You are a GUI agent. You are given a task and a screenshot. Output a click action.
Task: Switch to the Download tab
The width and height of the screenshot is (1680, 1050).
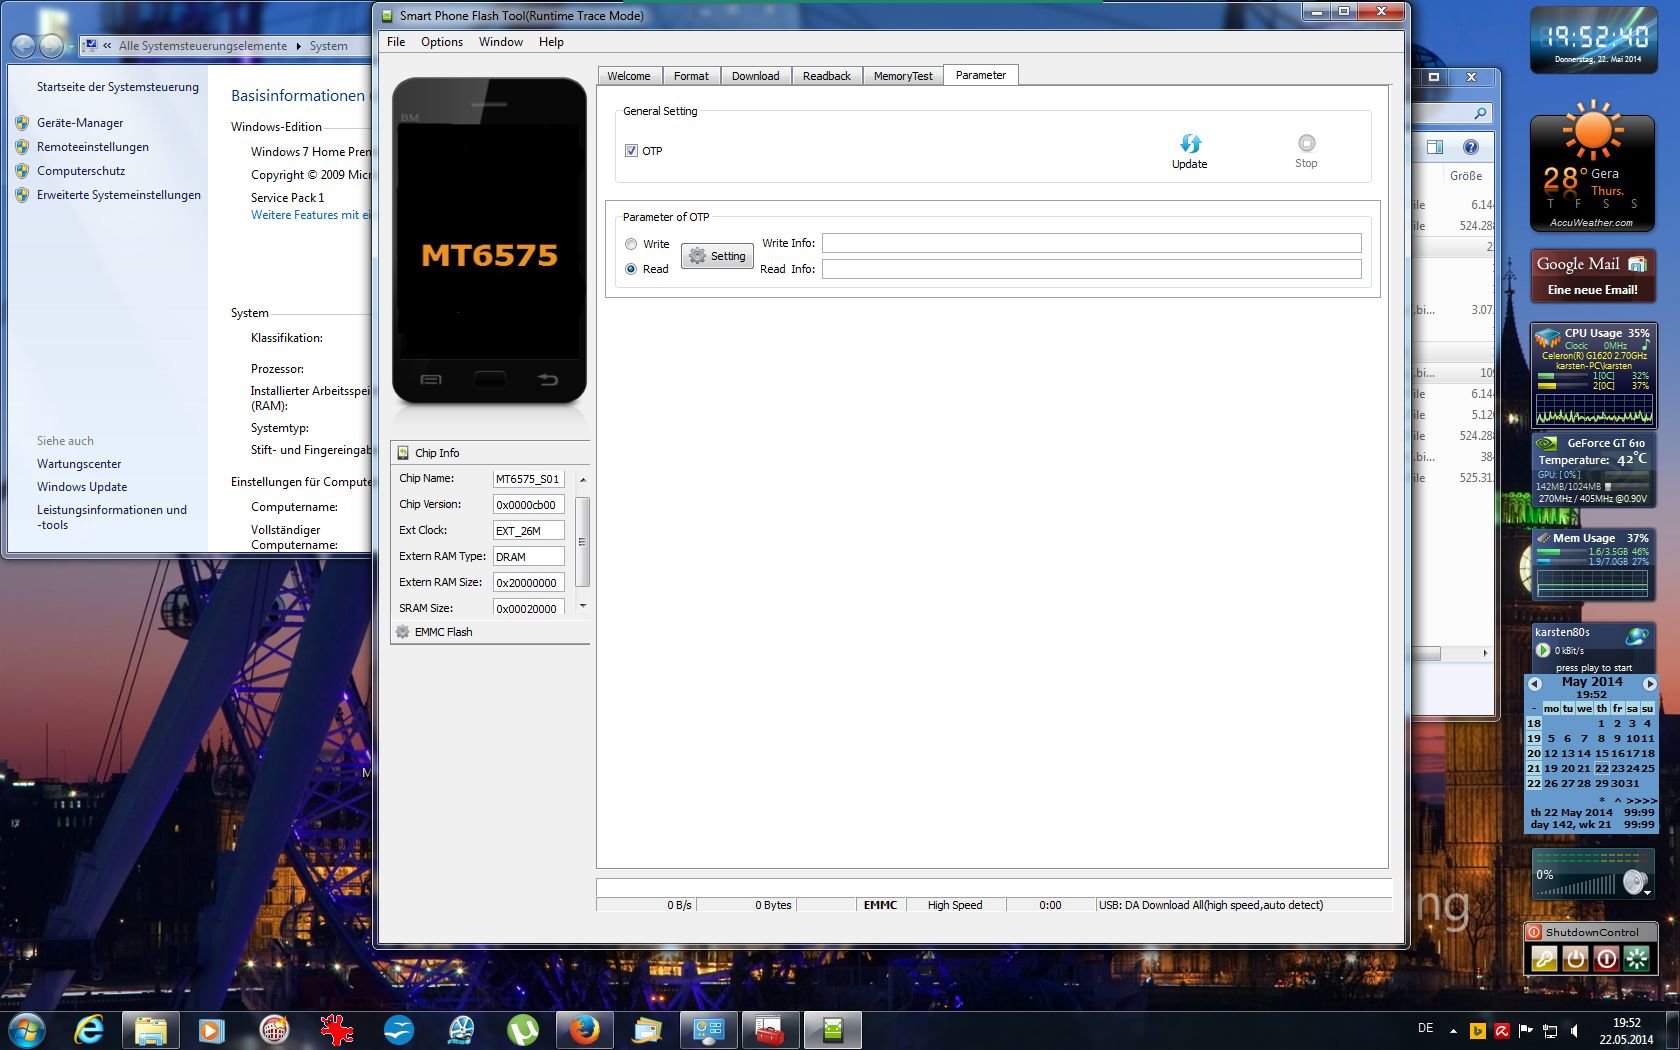click(x=756, y=76)
